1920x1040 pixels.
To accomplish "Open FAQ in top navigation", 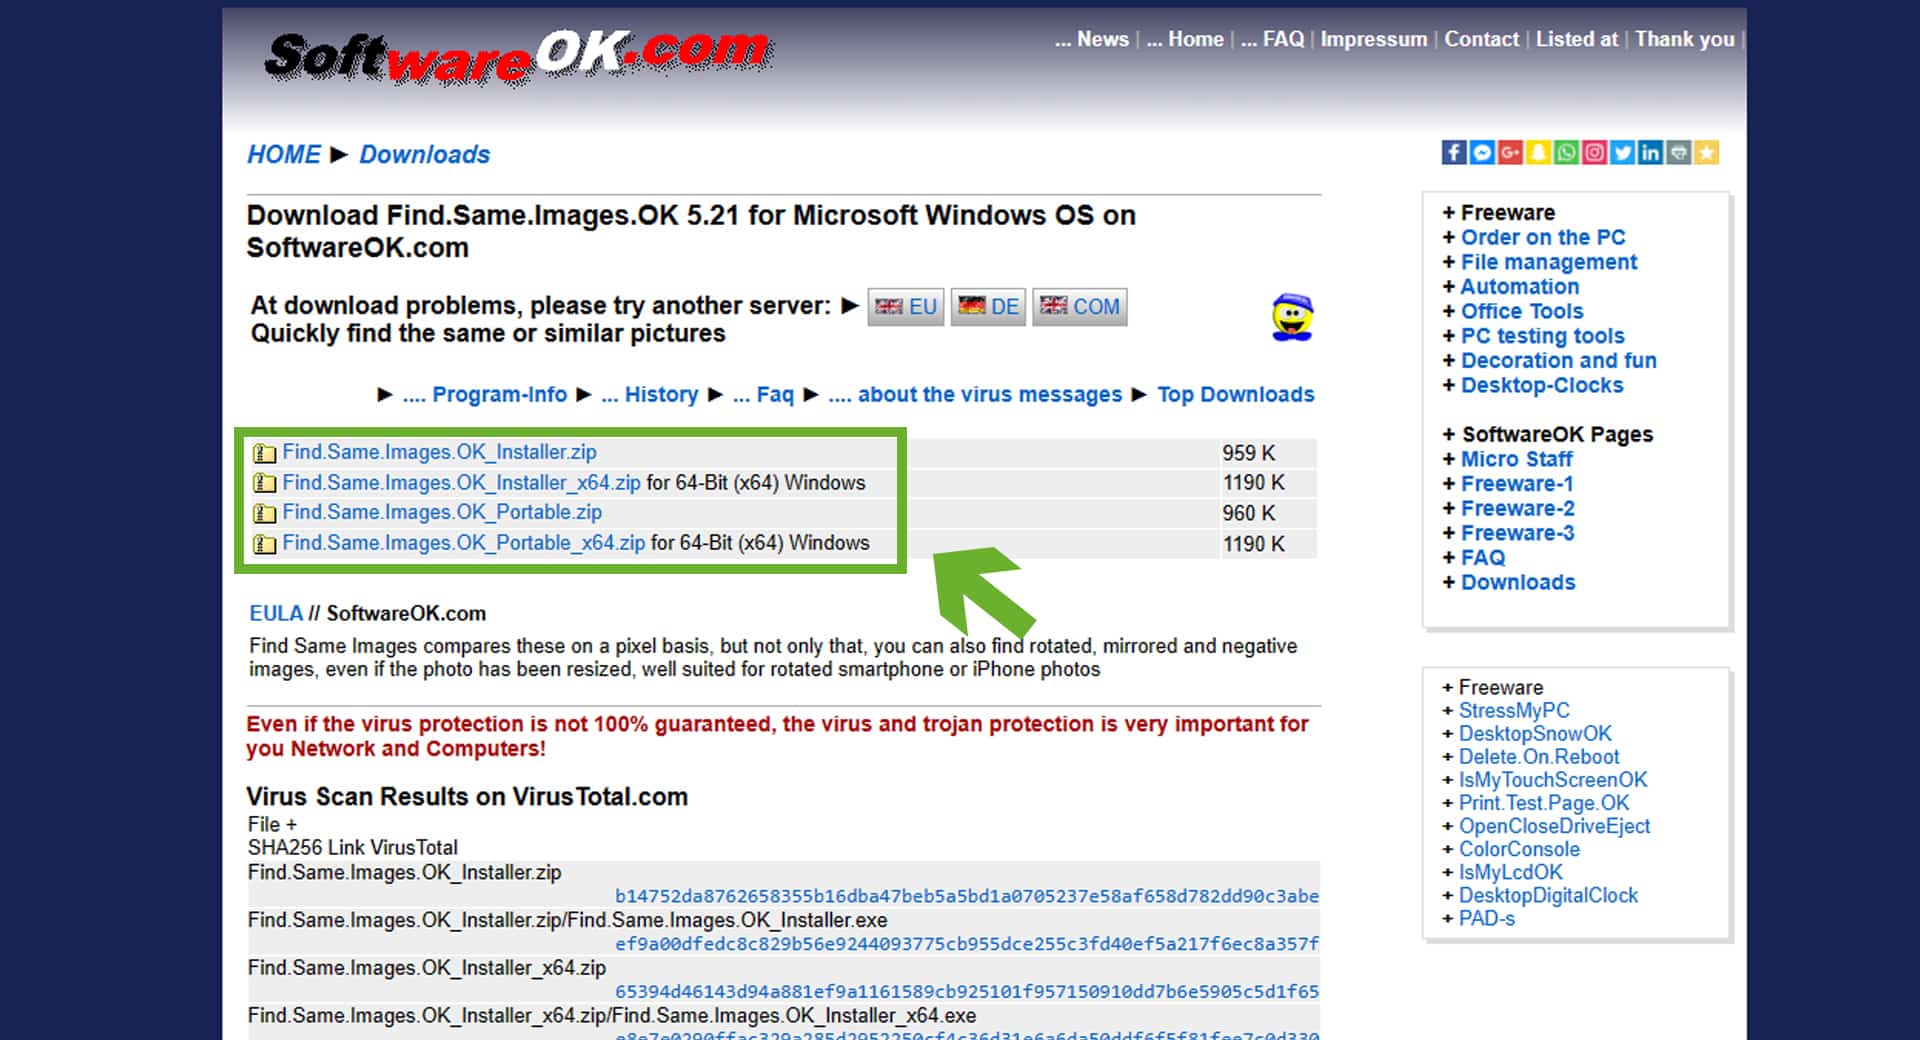I will (1272, 39).
